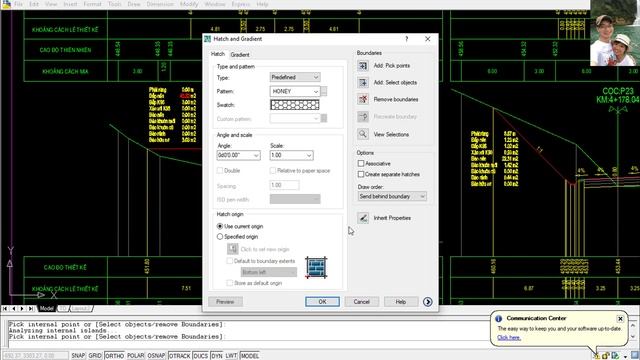640x360 pixels.
Task: Toggle DUCS in status bar
Action: [x=200, y=356]
